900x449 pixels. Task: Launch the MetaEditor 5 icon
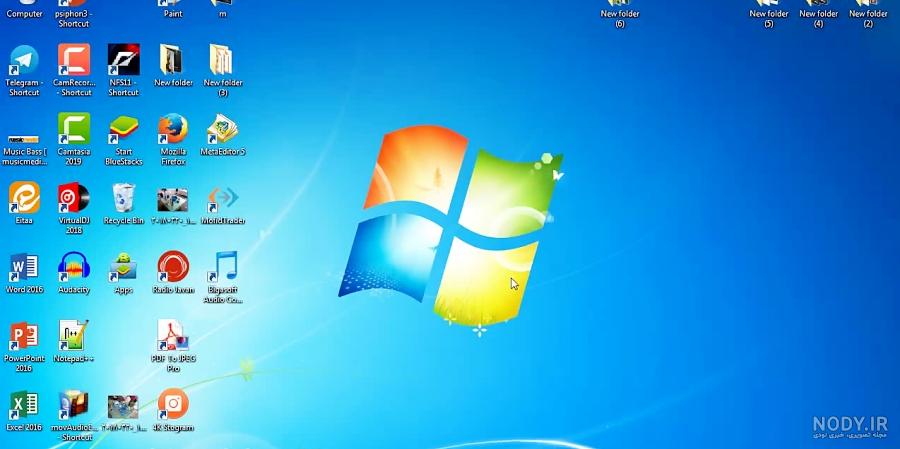pyautogui.click(x=223, y=129)
